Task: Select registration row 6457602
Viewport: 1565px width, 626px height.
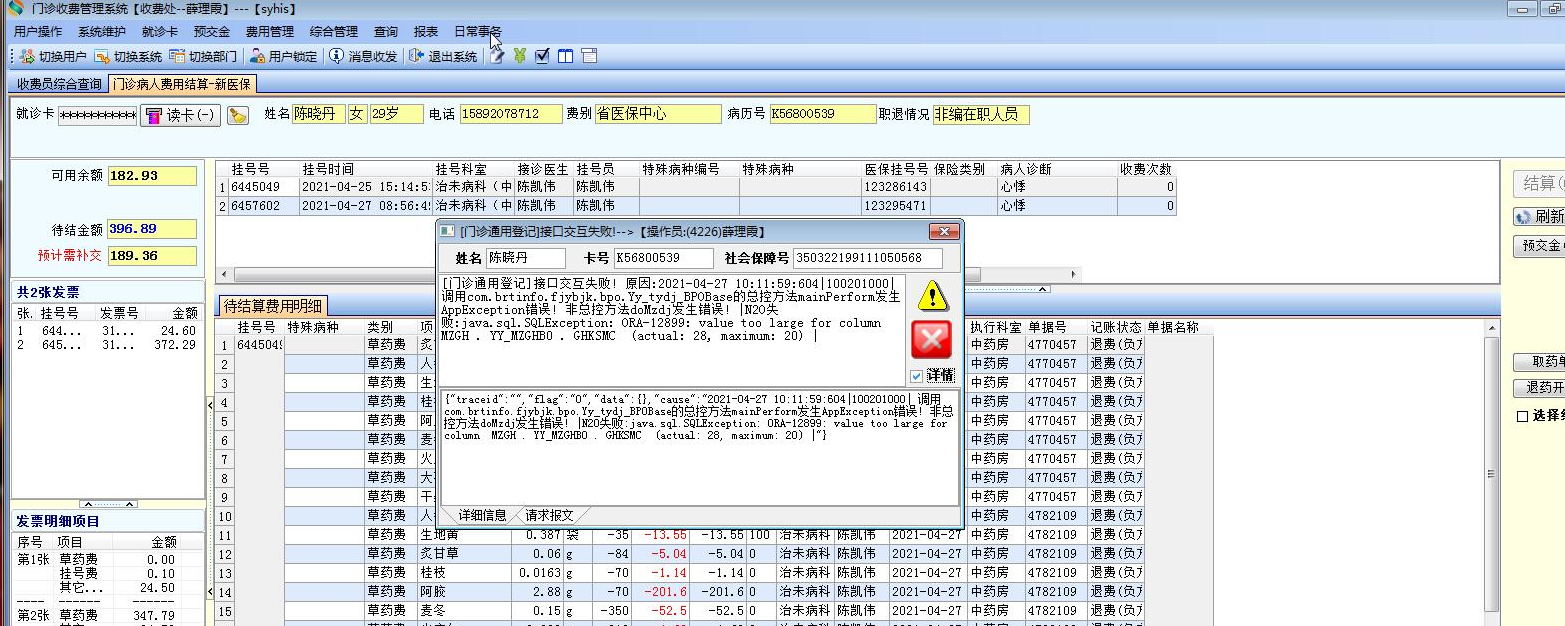Action: (x=696, y=206)
